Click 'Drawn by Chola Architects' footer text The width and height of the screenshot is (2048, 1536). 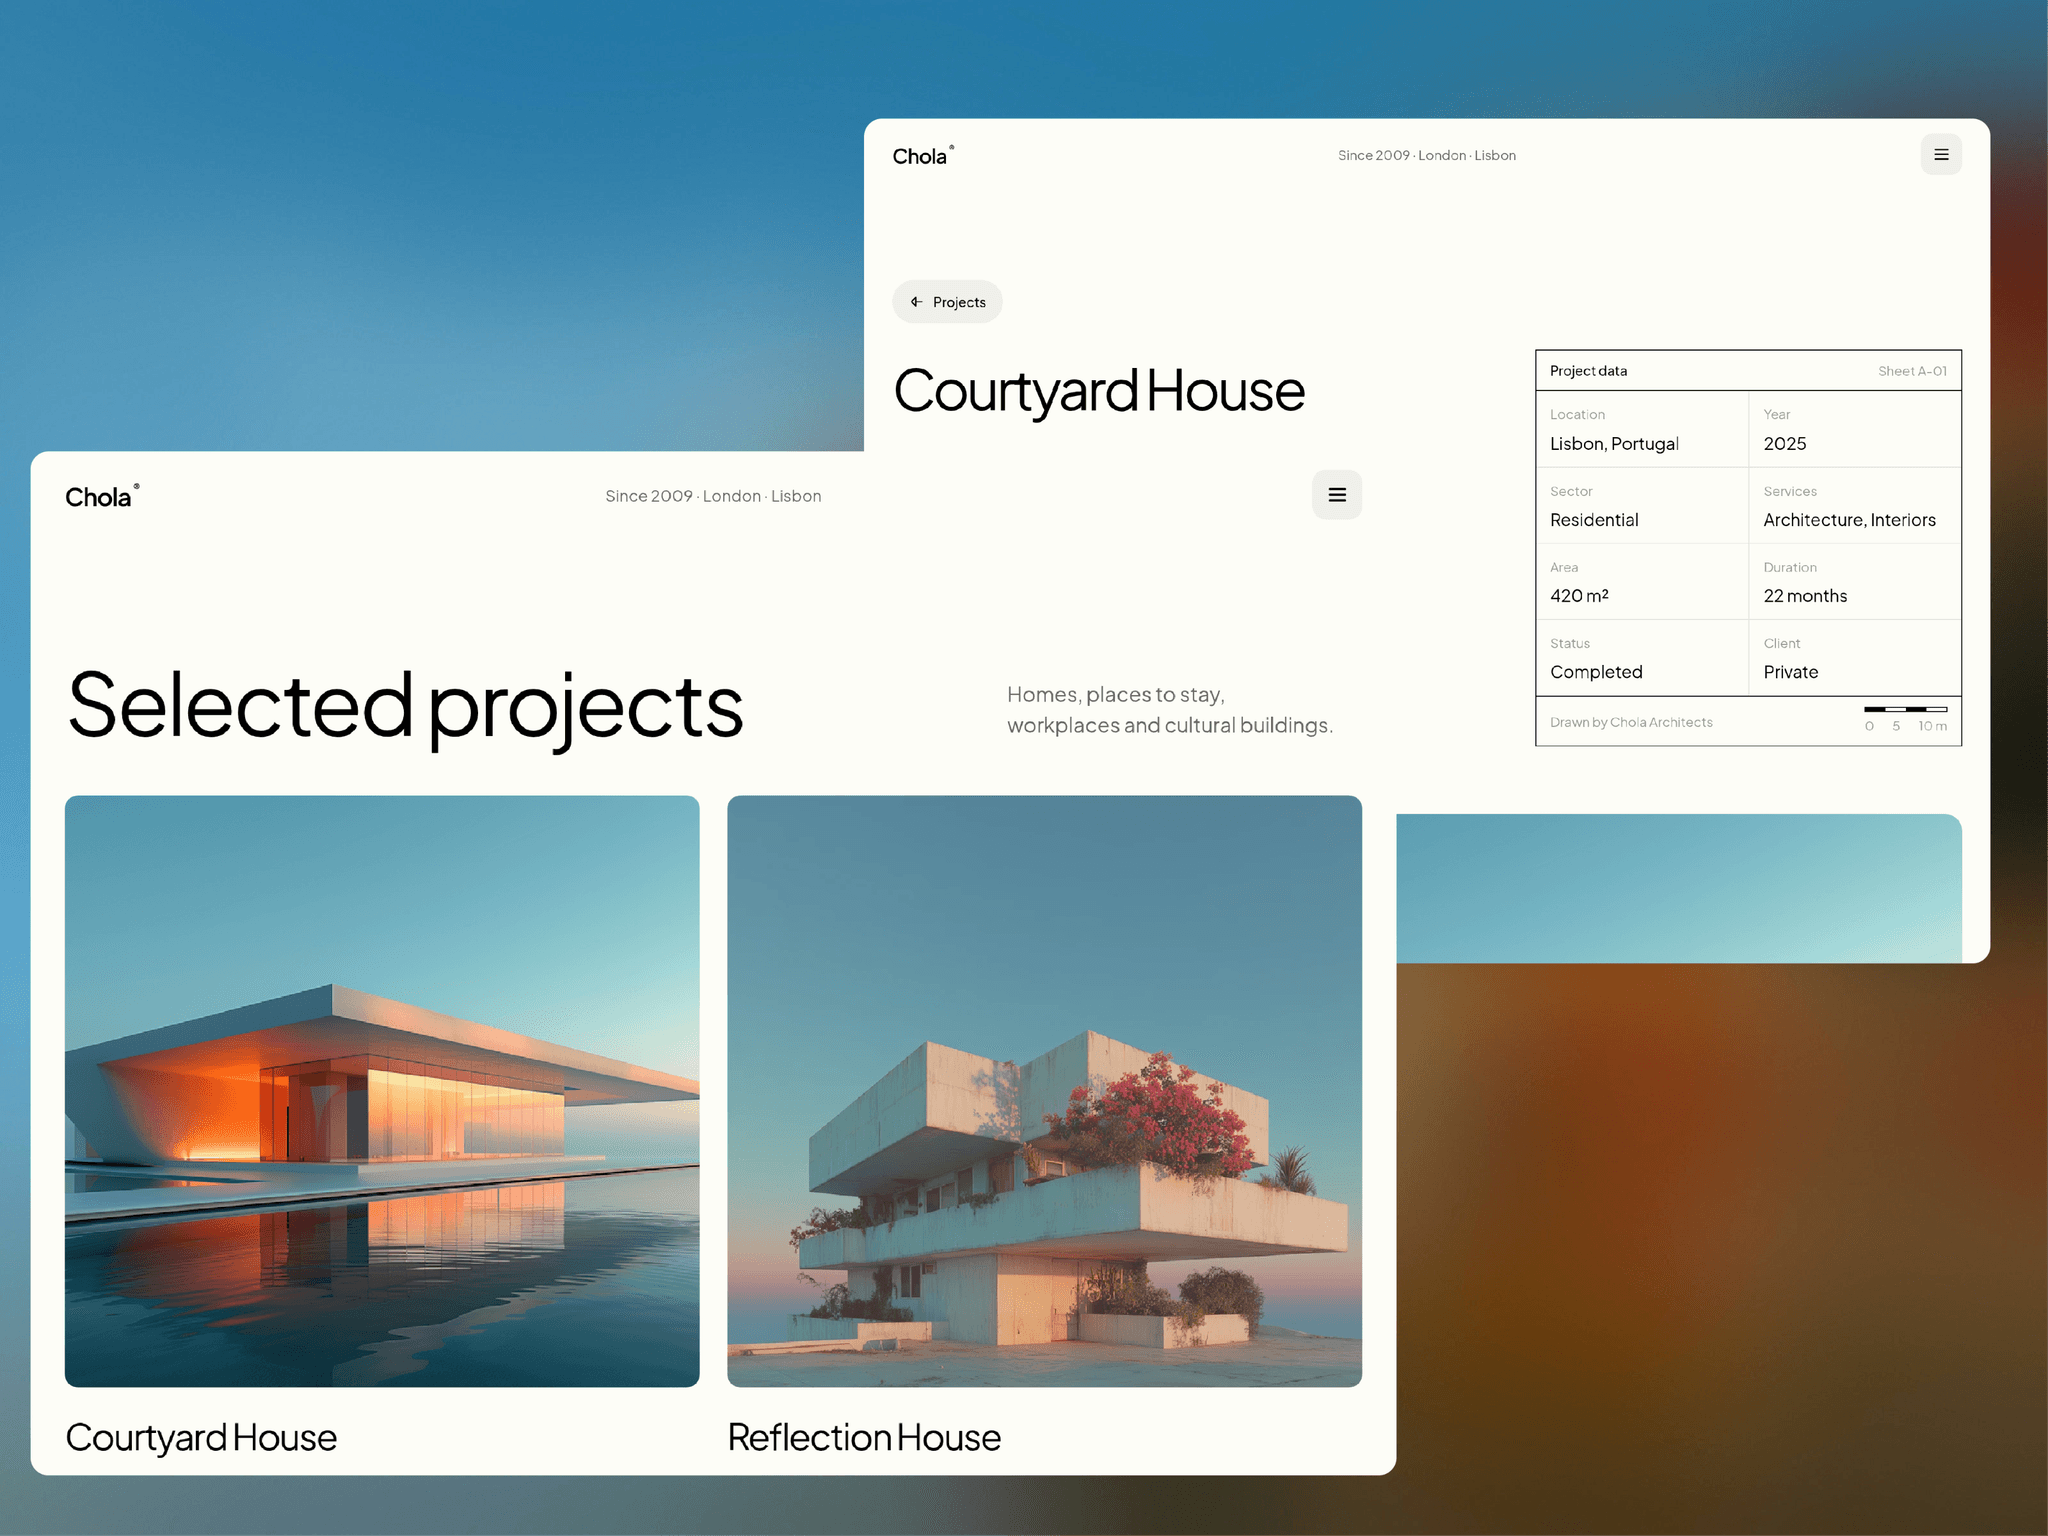[1631, 722]
